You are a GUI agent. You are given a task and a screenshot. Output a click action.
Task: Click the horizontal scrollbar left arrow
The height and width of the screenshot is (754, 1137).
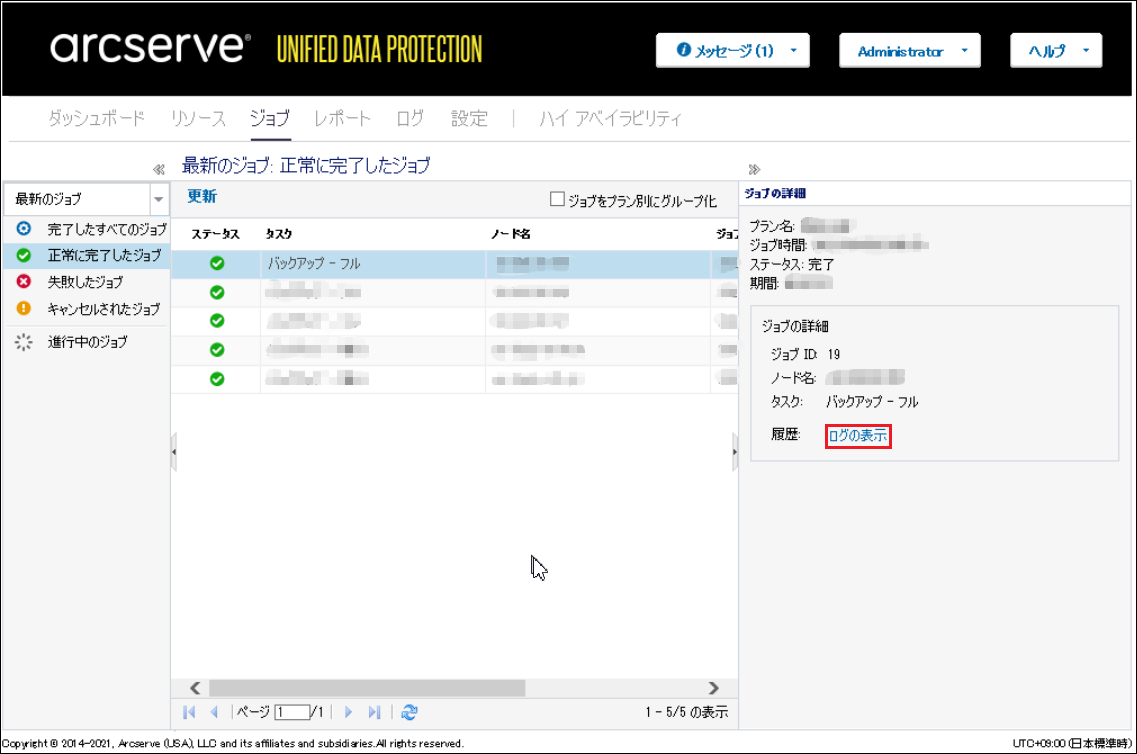click(195, 688)
